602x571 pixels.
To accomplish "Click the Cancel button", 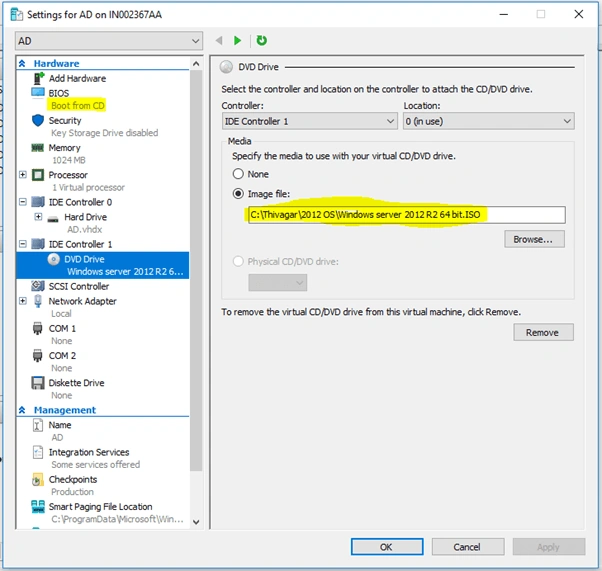I will 468,547.
